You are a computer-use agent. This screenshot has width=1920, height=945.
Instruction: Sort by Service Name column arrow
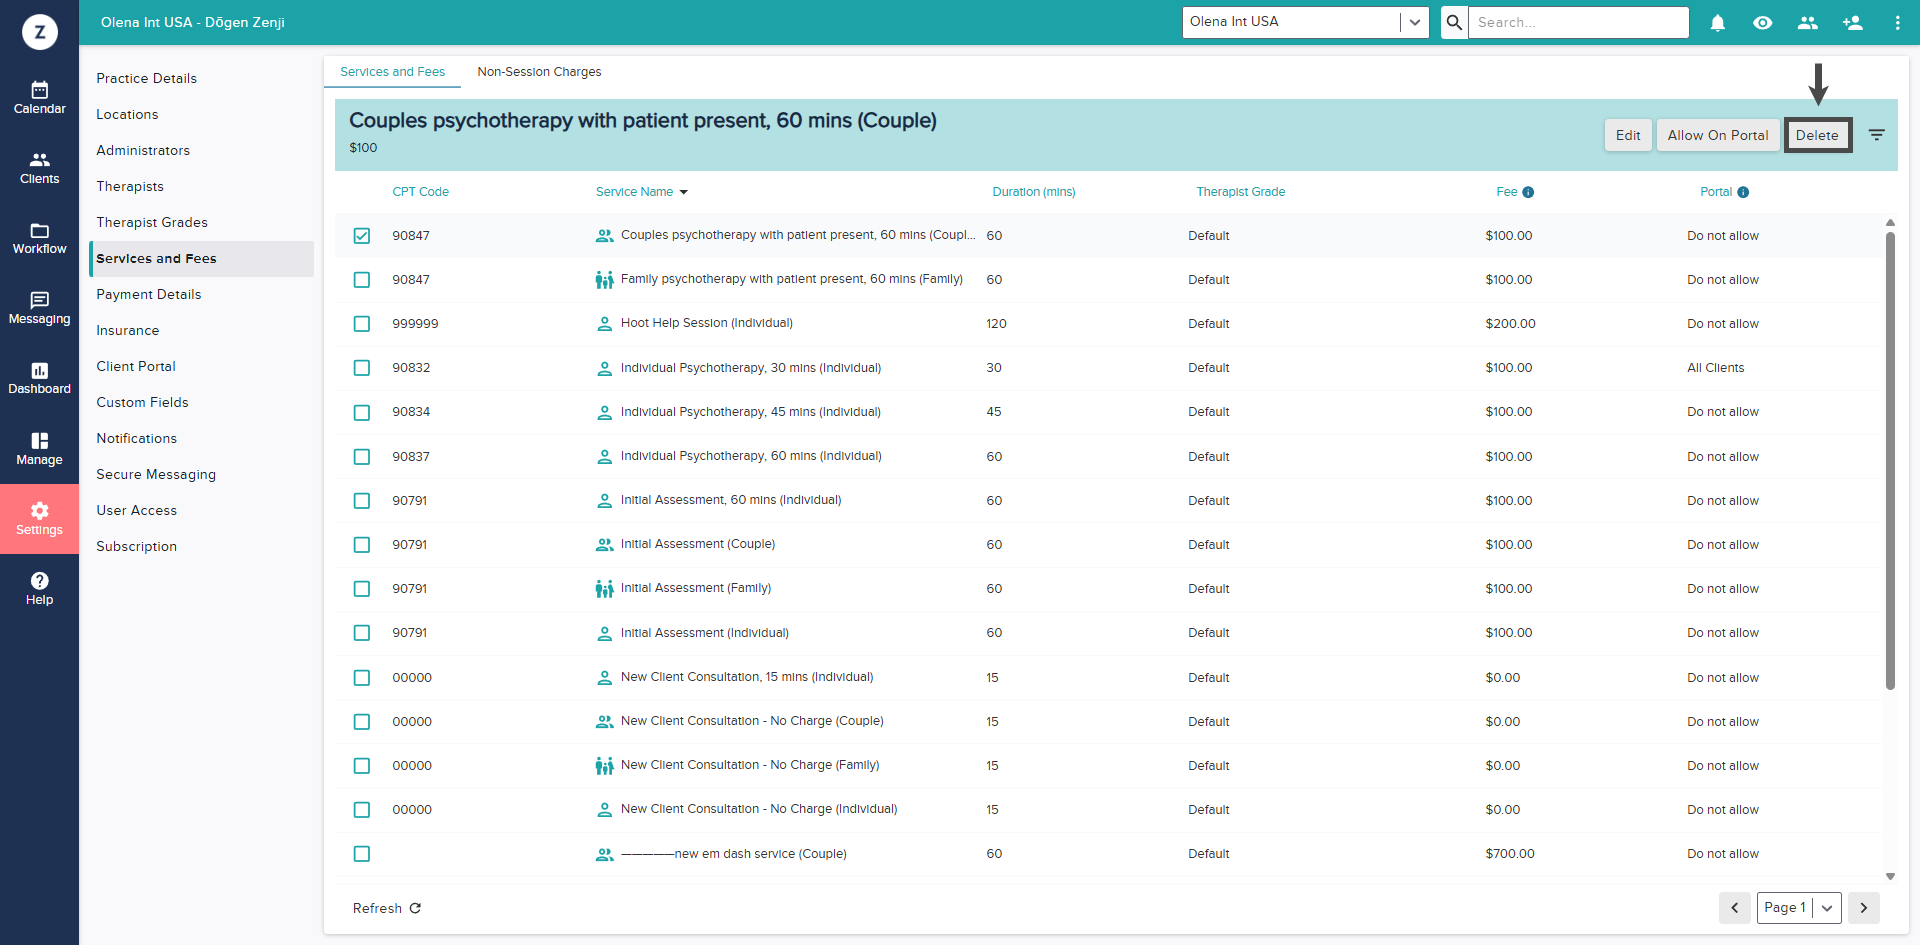point(684,192)
